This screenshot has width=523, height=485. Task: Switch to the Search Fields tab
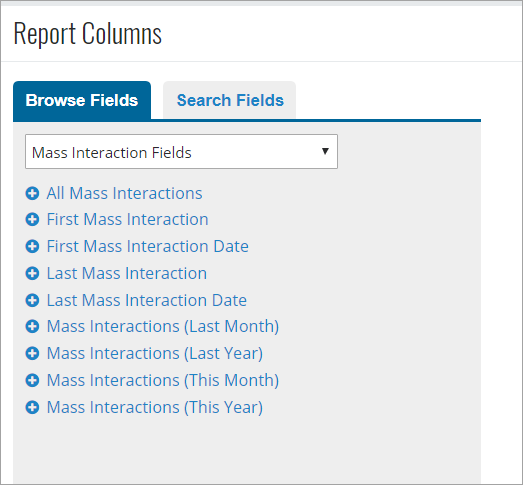pyautogui.click(x=229, y=100)
